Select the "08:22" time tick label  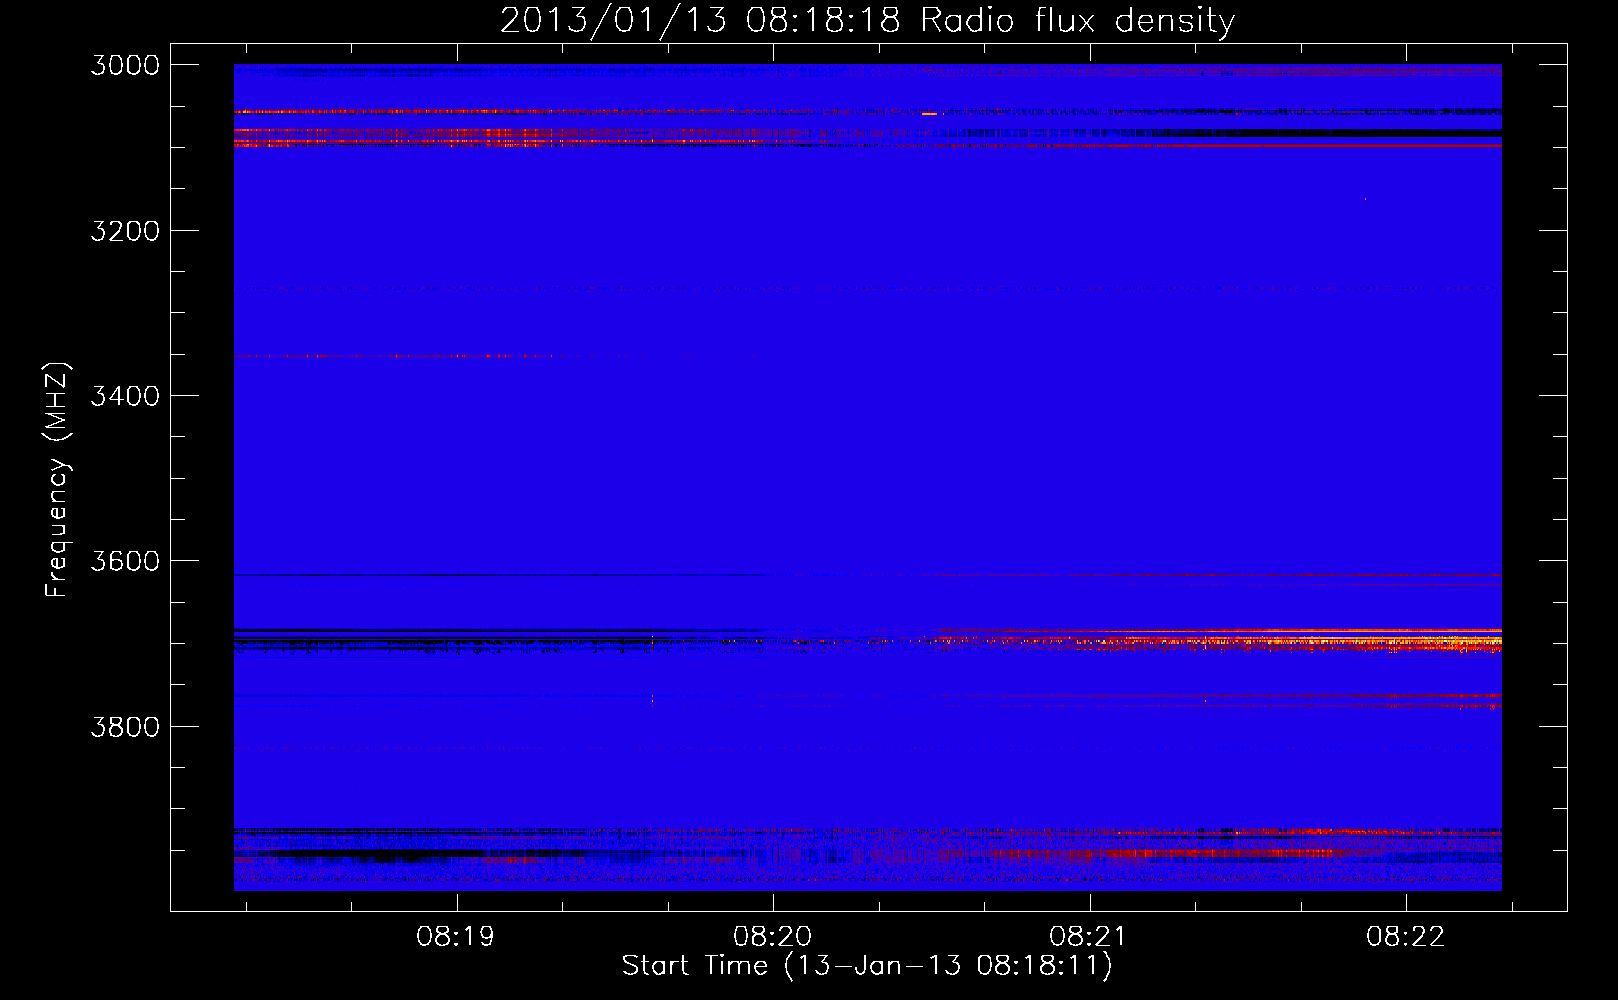1406,936
